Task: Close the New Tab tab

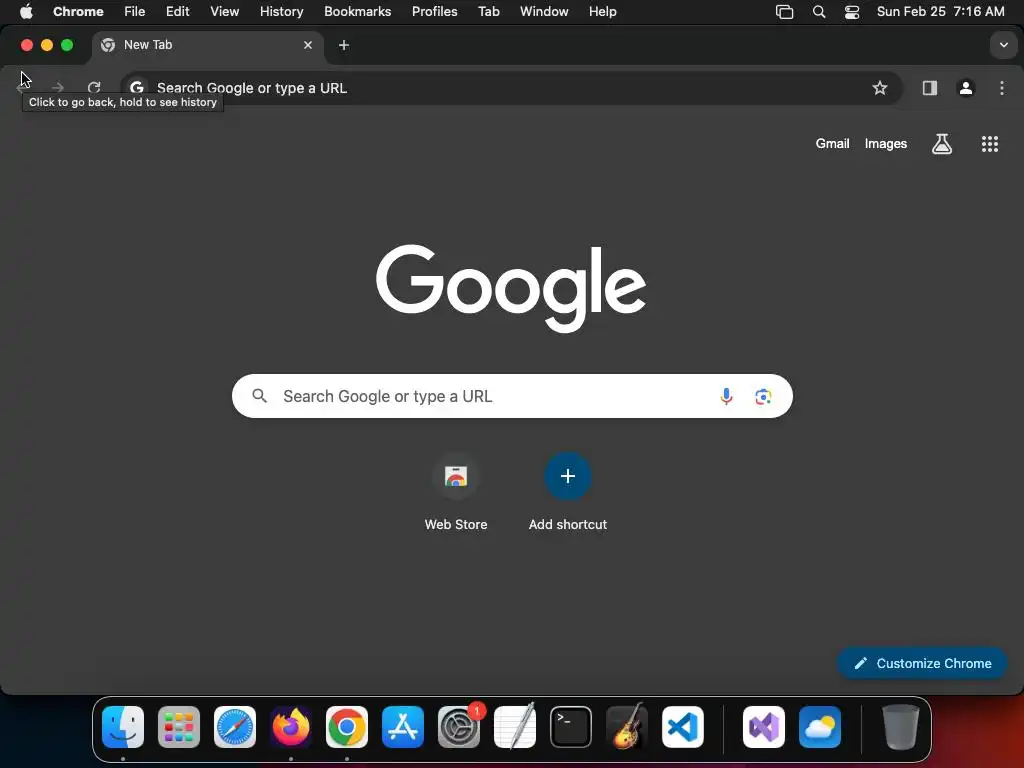Action: 308,45
